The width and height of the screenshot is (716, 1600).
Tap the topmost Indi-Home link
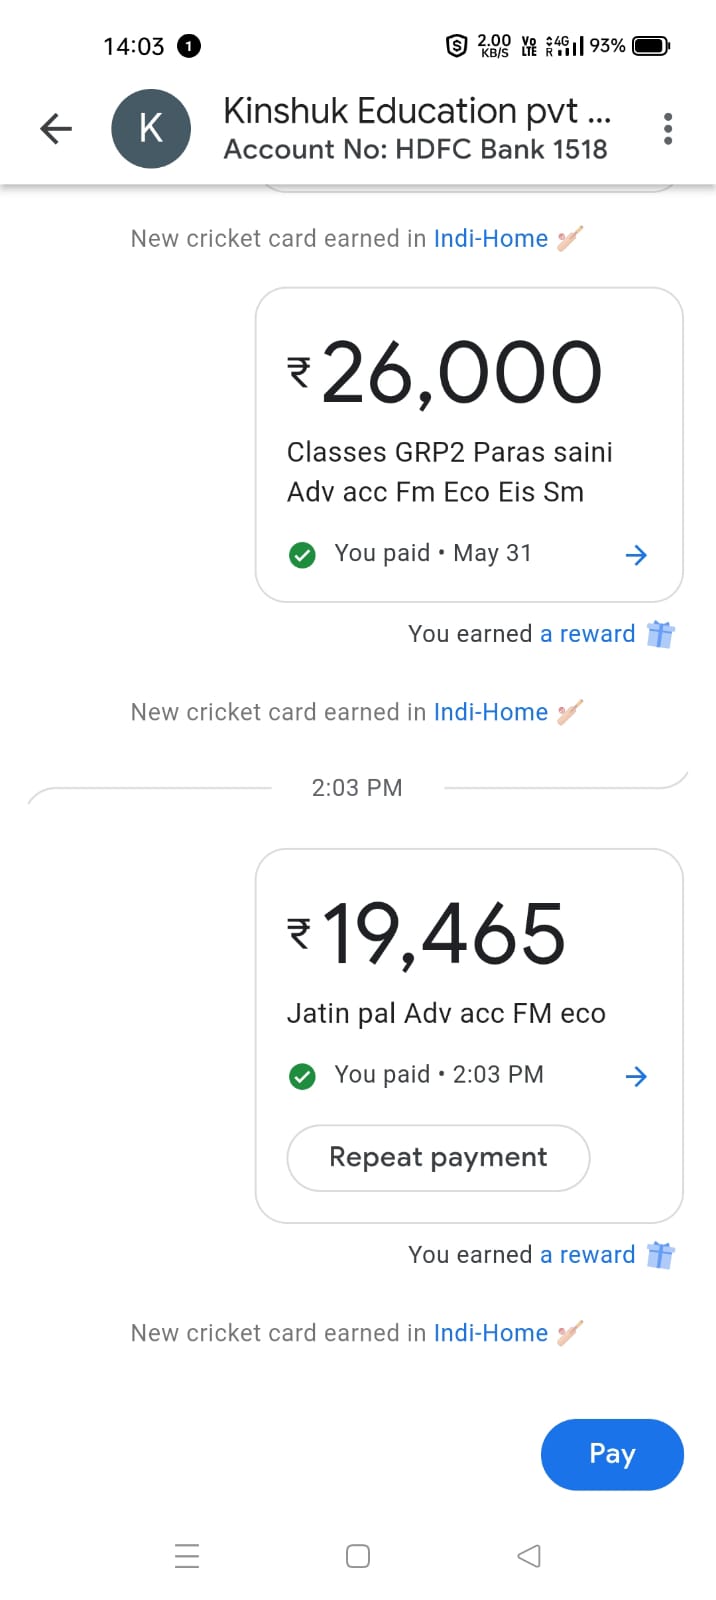pos(490,239)
